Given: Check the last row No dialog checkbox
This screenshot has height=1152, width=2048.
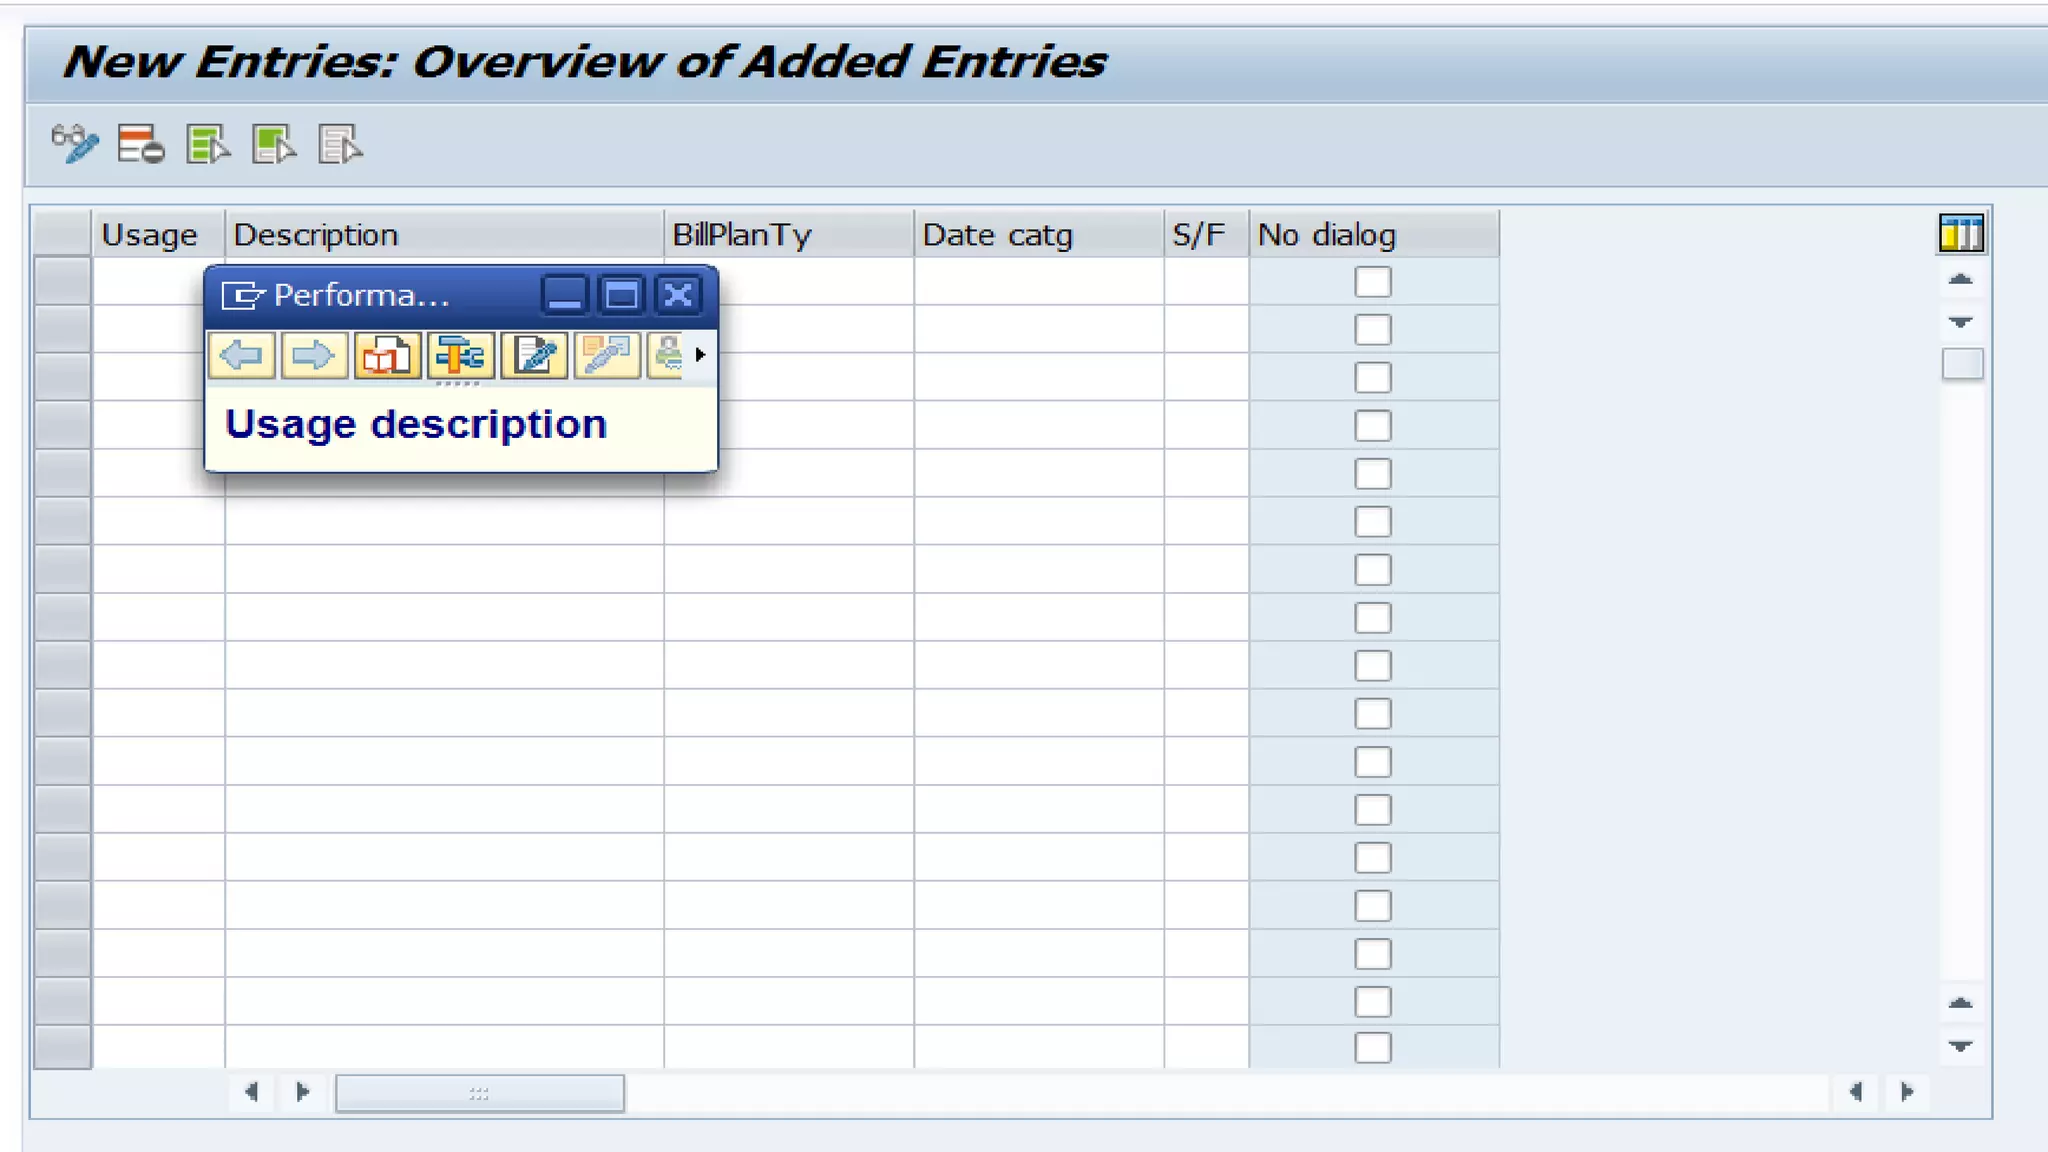Looking at the screenshot, I should click(x=1372, y=1048).
